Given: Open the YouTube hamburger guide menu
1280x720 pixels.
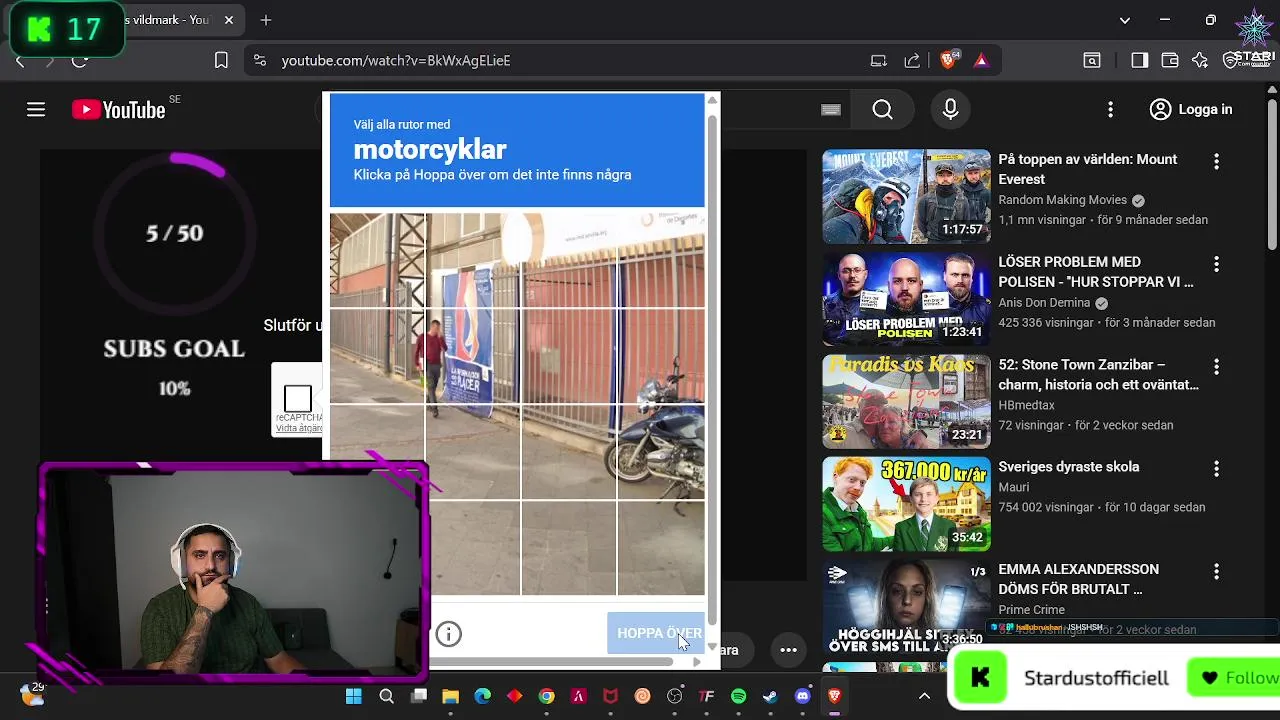Looking at the screenshot, I should point(36,110).
